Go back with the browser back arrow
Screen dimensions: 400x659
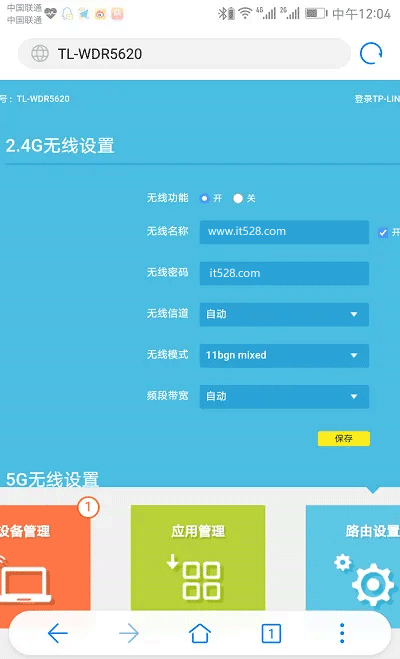(58, 633)
